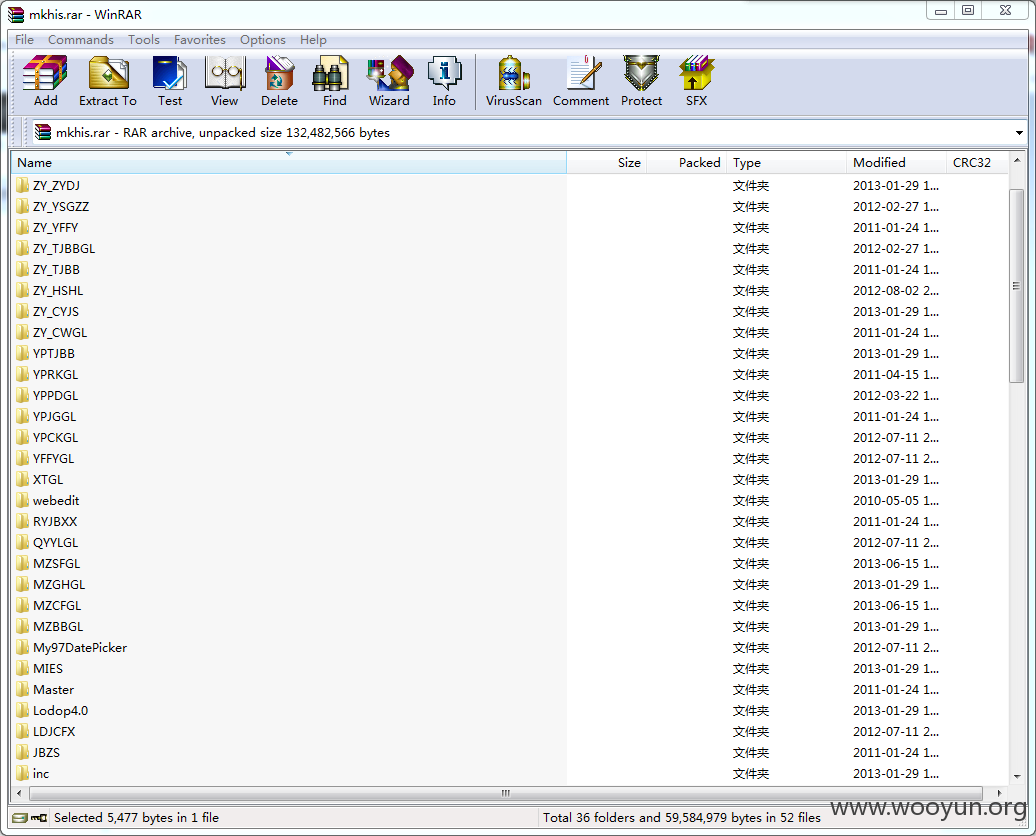Select the YPPDGL folder name
This screenshot has height=836, width=1036.
coord(56,396)
